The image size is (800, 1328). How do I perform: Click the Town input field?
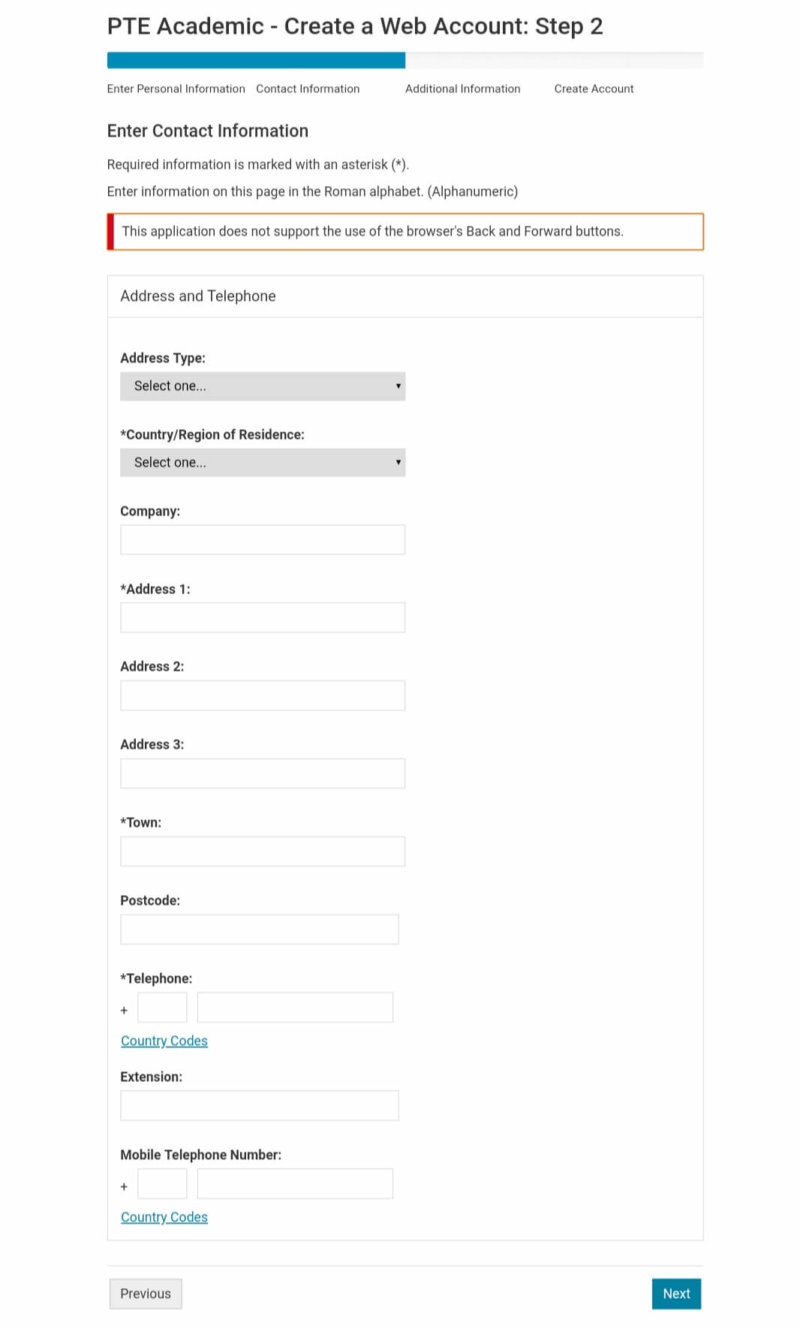pos(262,851)
